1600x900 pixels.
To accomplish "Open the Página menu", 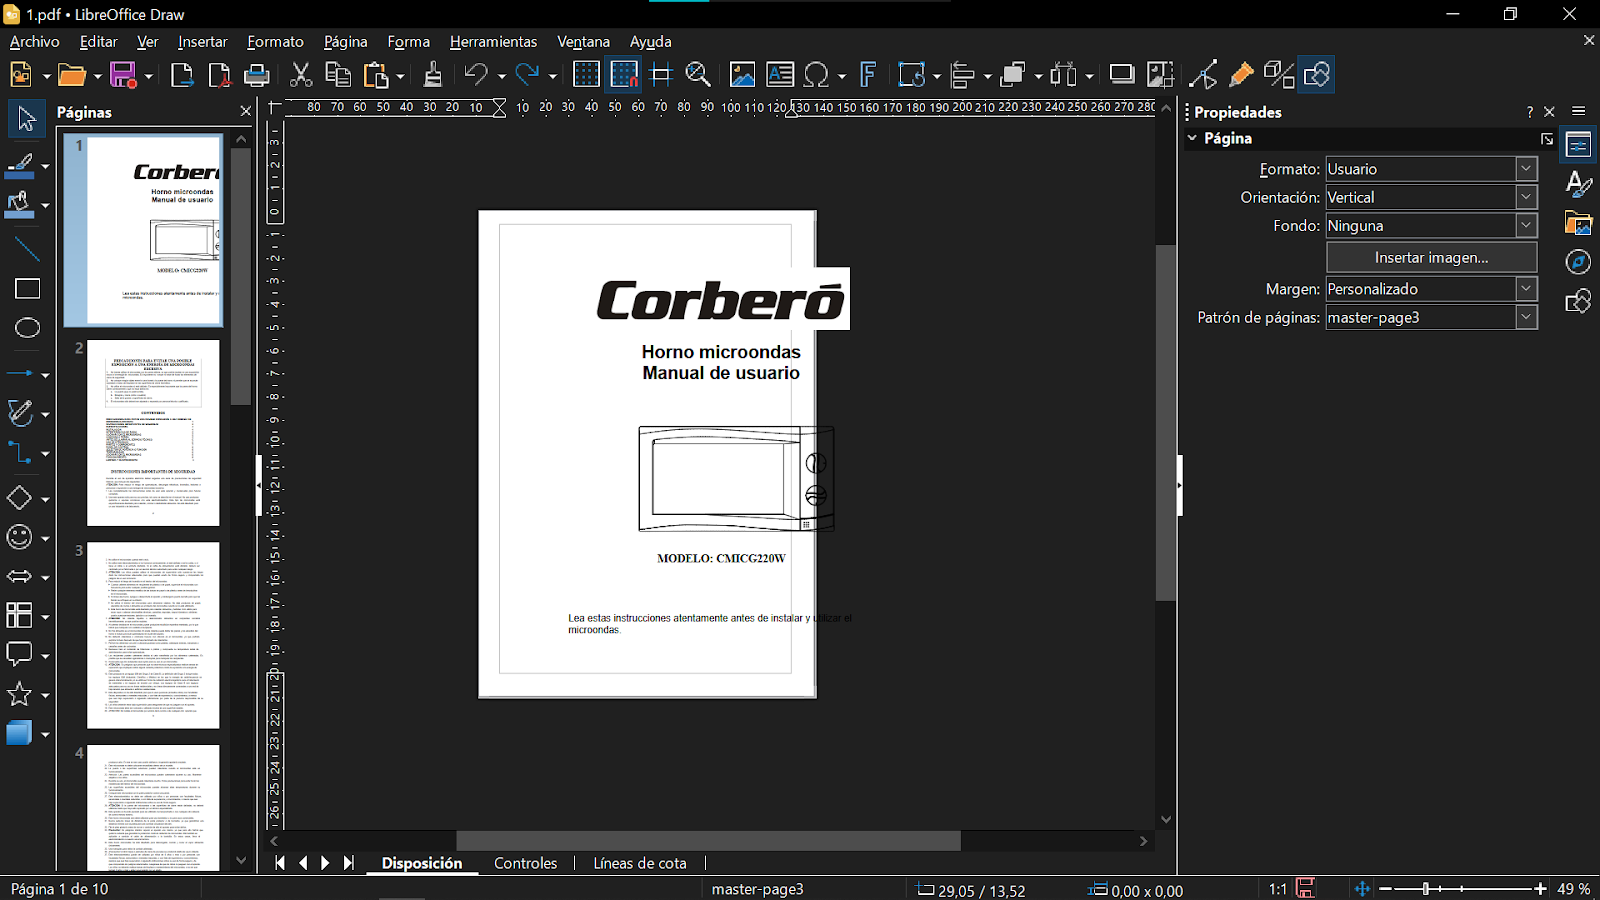I will (x=346, y=42).
